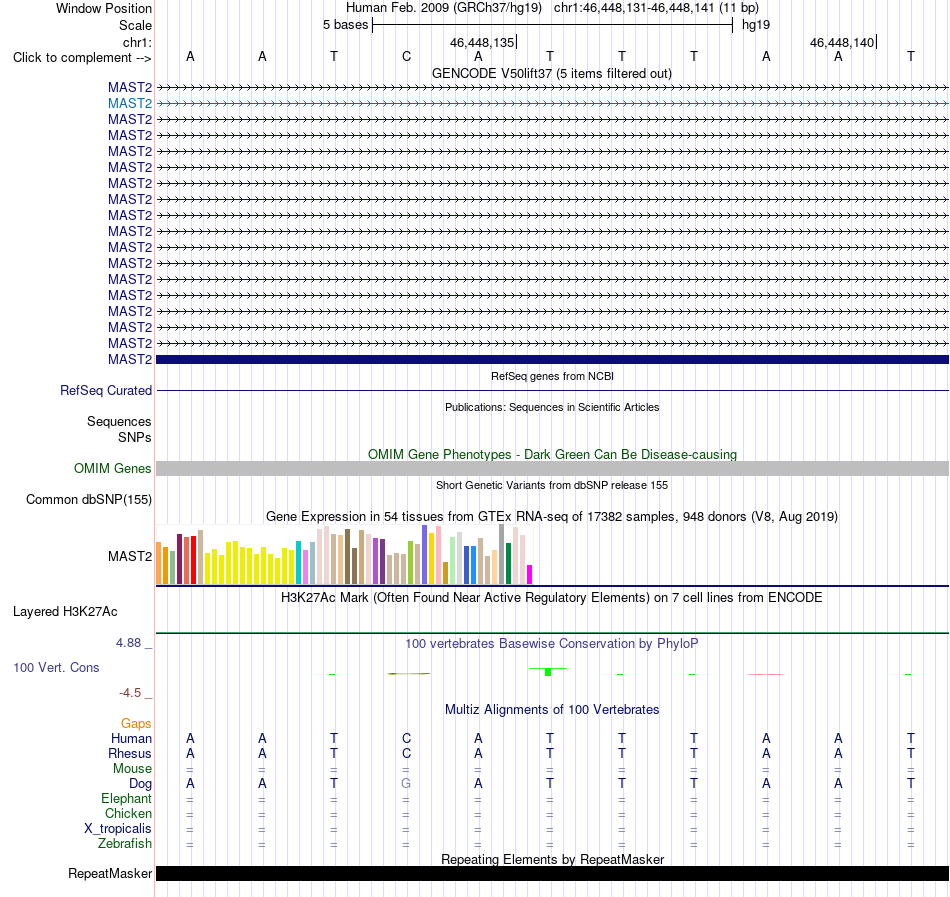Open 'Publications: Sequences in Scientific Articles' title
Viewport: 950px width, 897px height.
[x=552, y=407]
